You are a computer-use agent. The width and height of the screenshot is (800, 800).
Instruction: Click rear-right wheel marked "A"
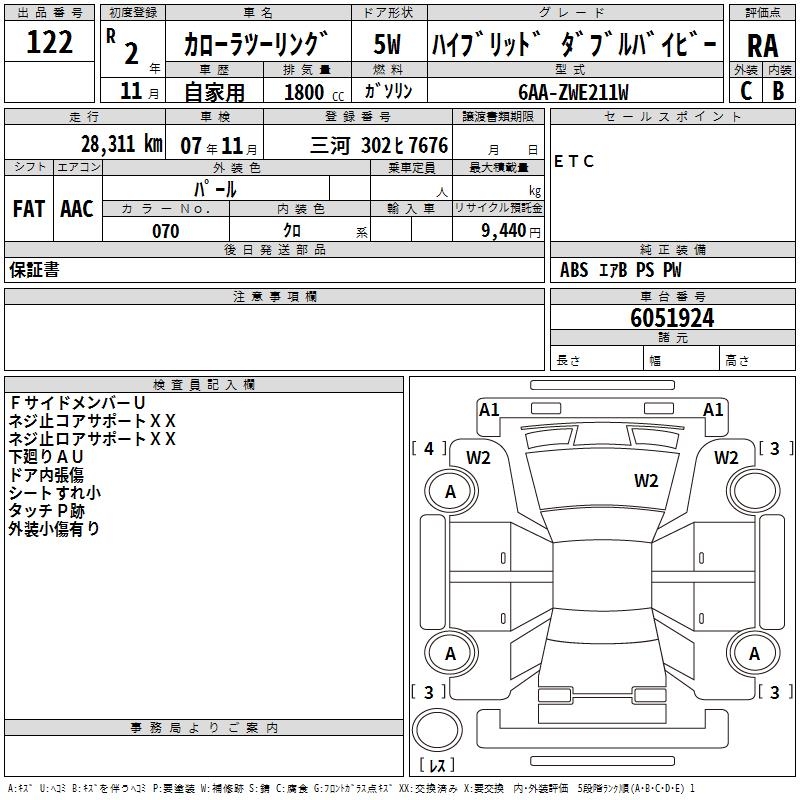pos(754,654)
